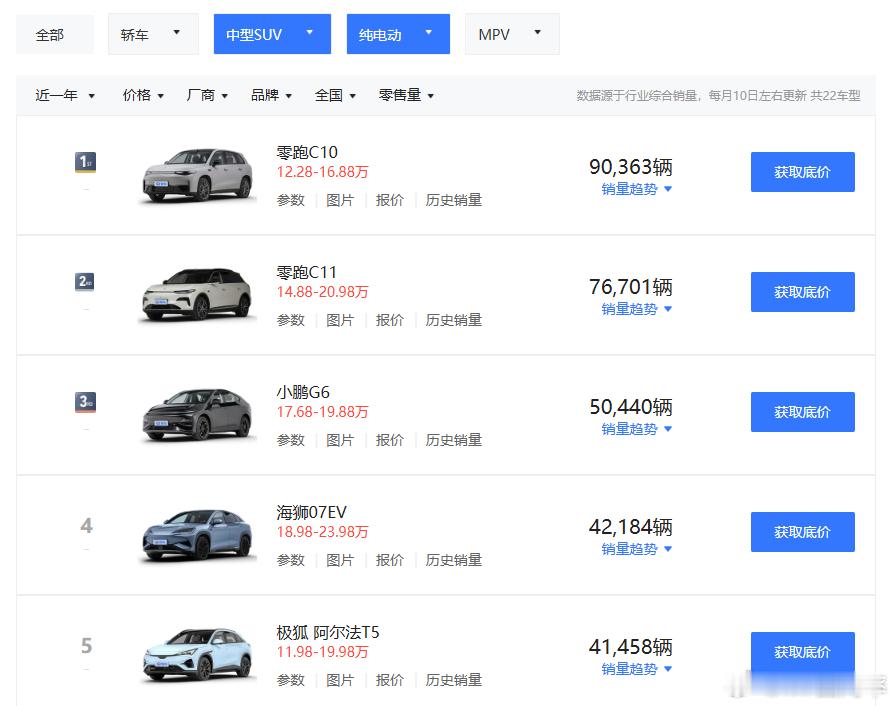Click the 3rd place rank badge
896x706 pixels.
86,402
